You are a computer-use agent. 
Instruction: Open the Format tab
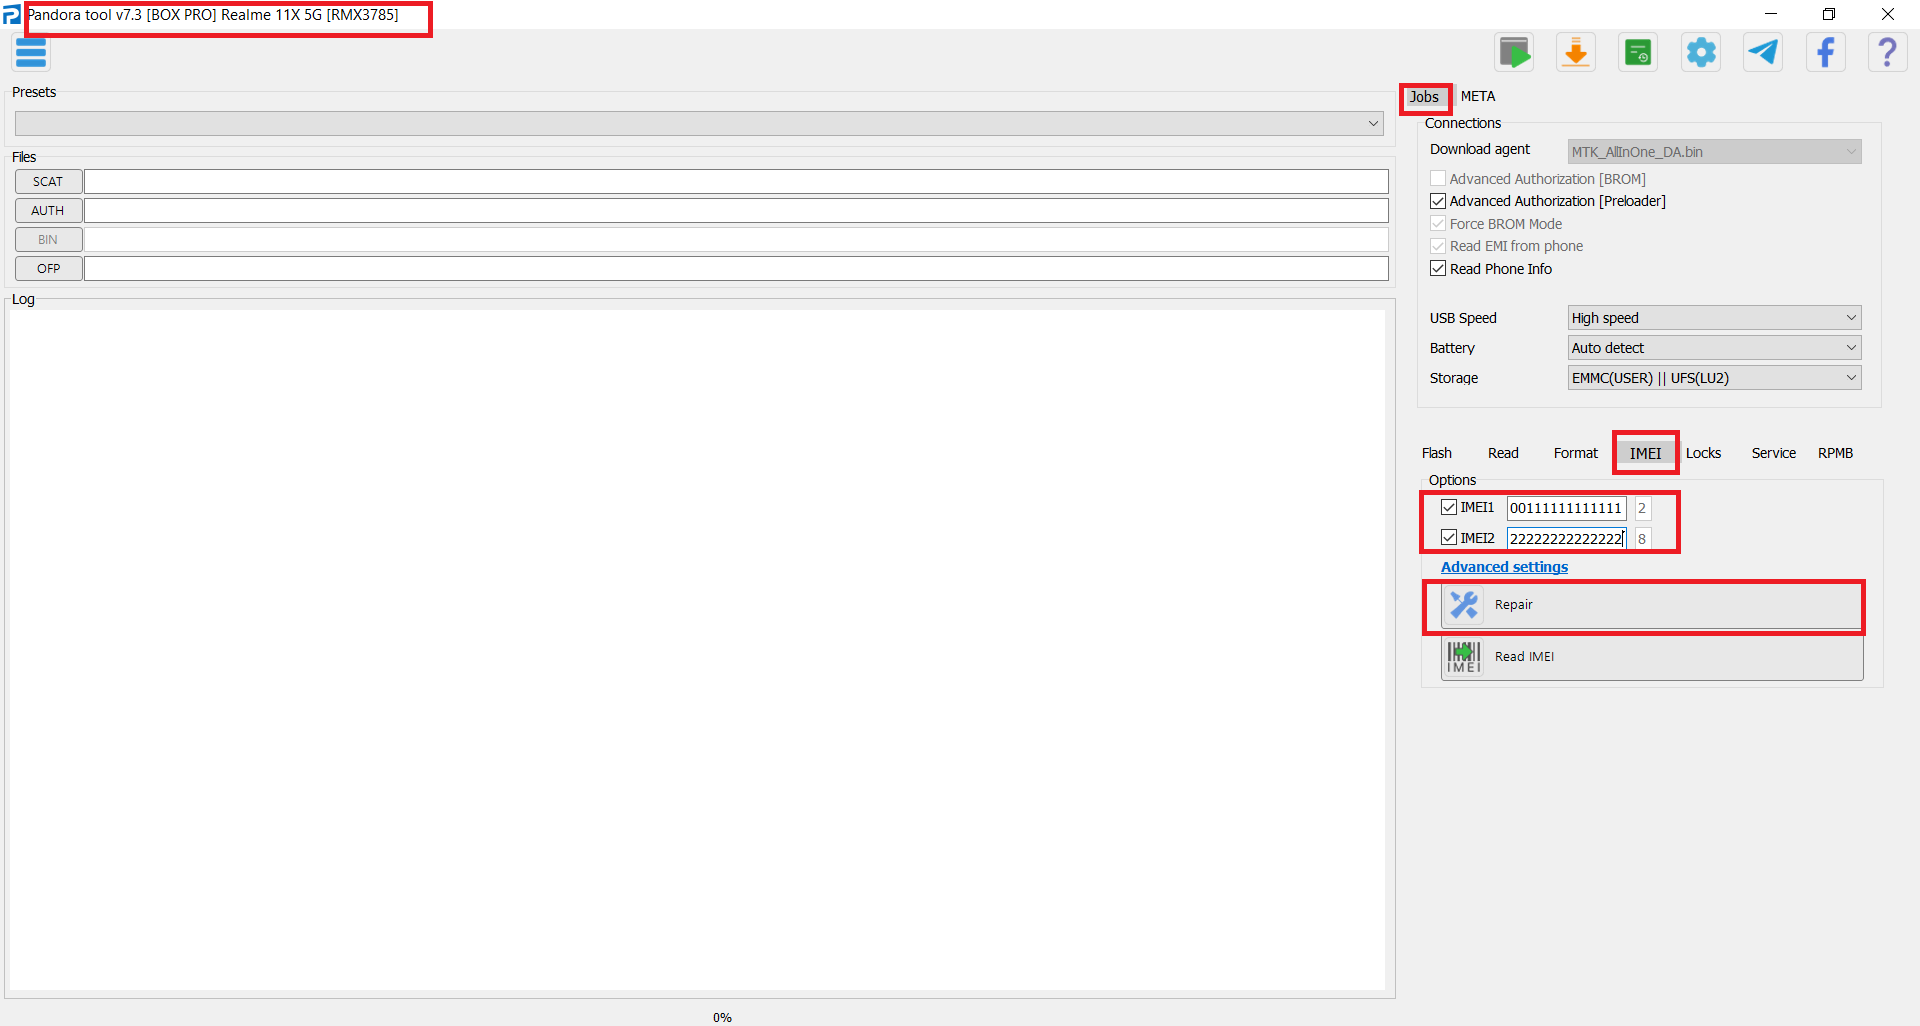pyautogui.click(x=1576, y=453)
